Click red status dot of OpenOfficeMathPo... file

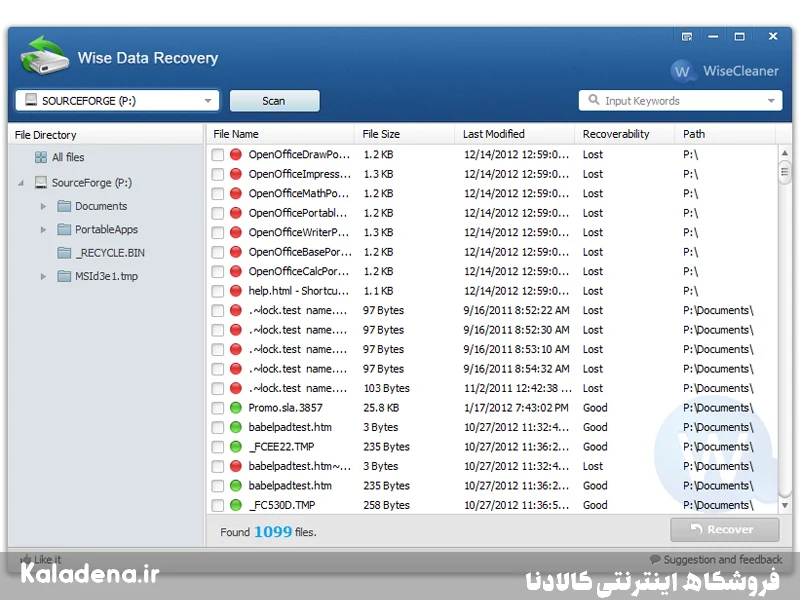tap(236, 193)
